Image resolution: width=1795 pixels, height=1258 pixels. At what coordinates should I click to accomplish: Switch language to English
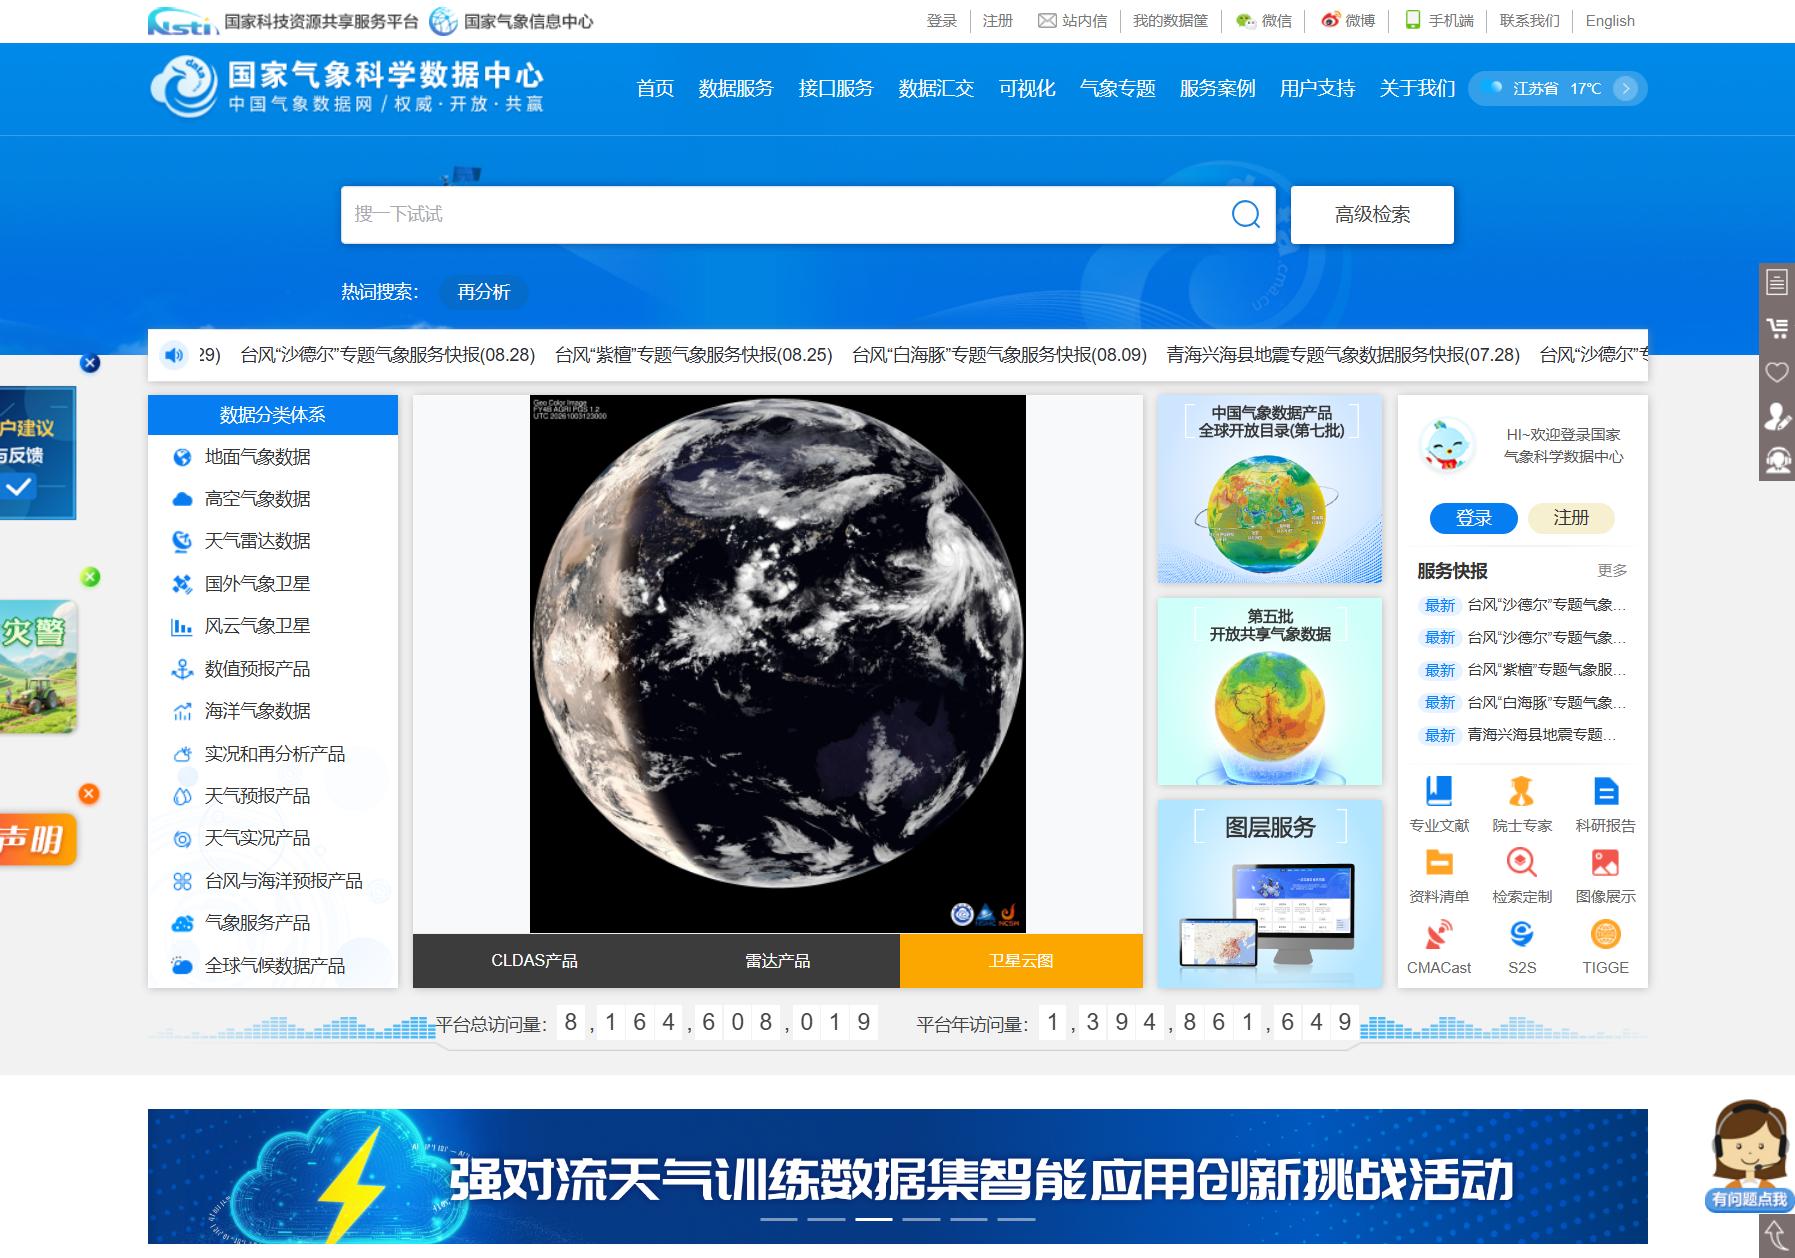[1610, 21]
